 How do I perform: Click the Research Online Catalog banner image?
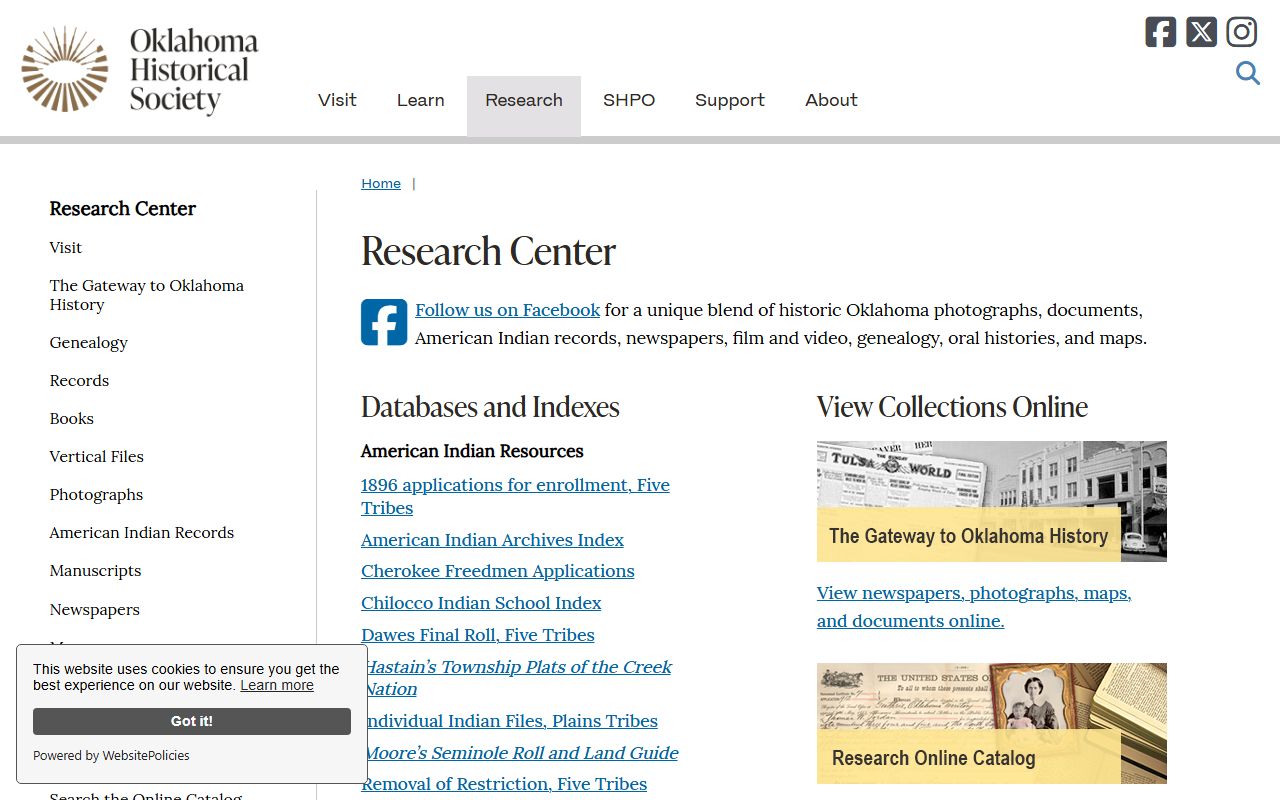[x=991, y=723]
